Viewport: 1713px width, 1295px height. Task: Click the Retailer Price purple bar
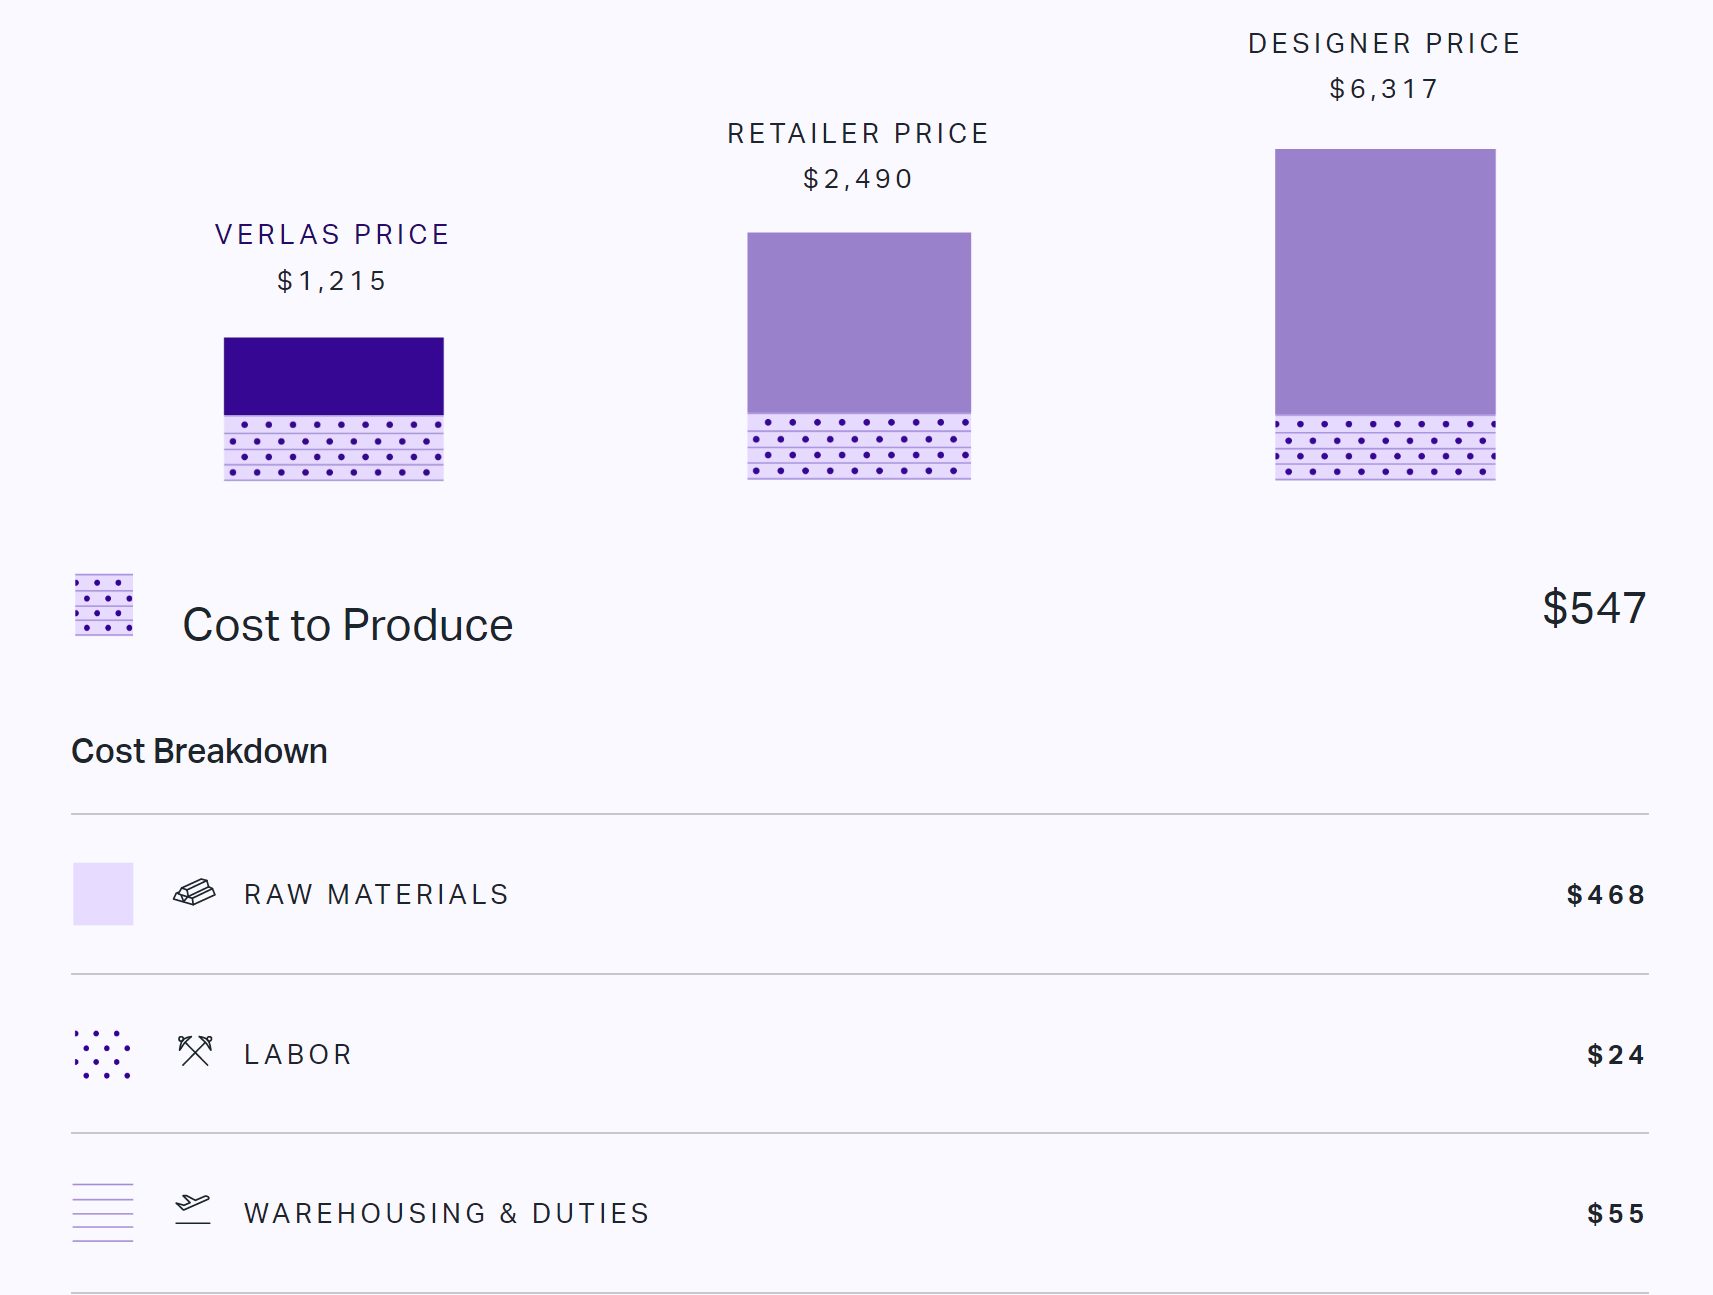(x=859, y=322)
